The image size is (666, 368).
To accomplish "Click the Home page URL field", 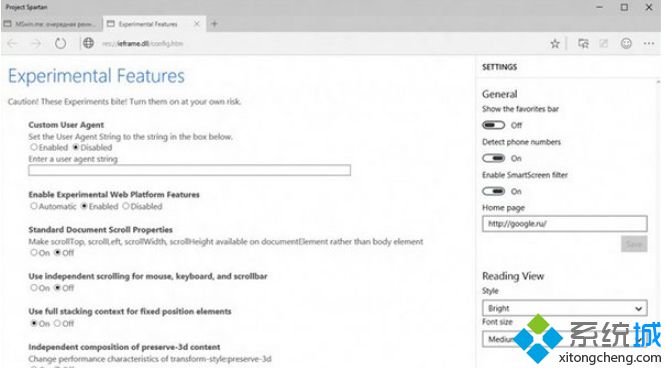I will pyautogui.click(x=564, y=224).
